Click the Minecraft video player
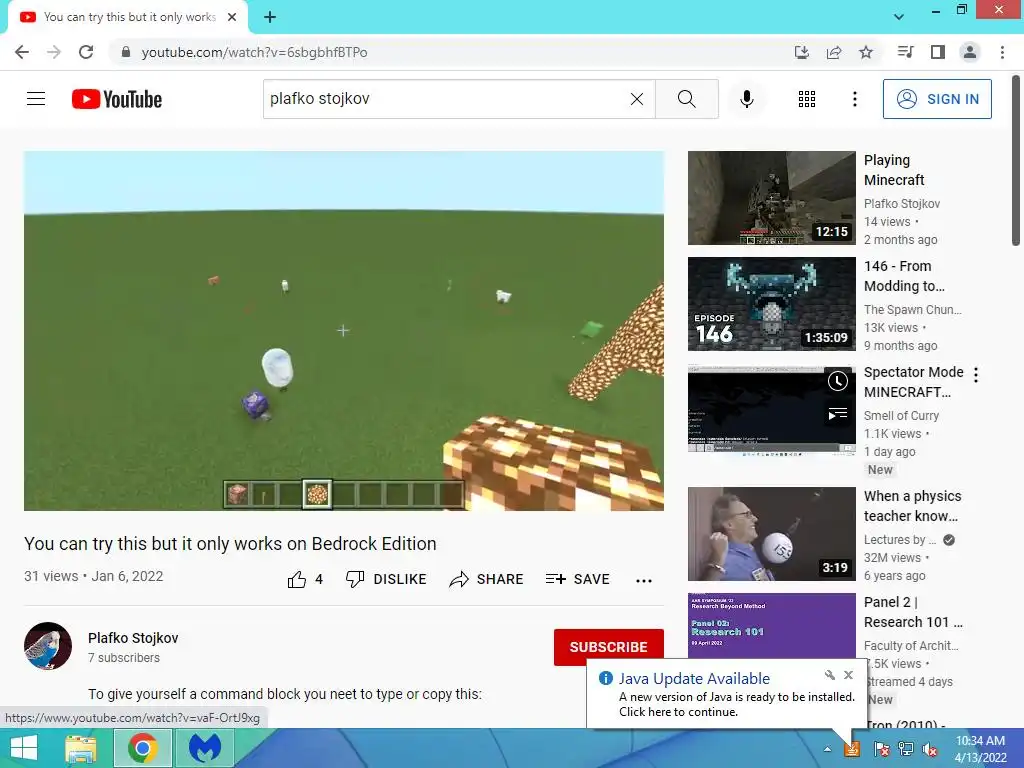 344,331
